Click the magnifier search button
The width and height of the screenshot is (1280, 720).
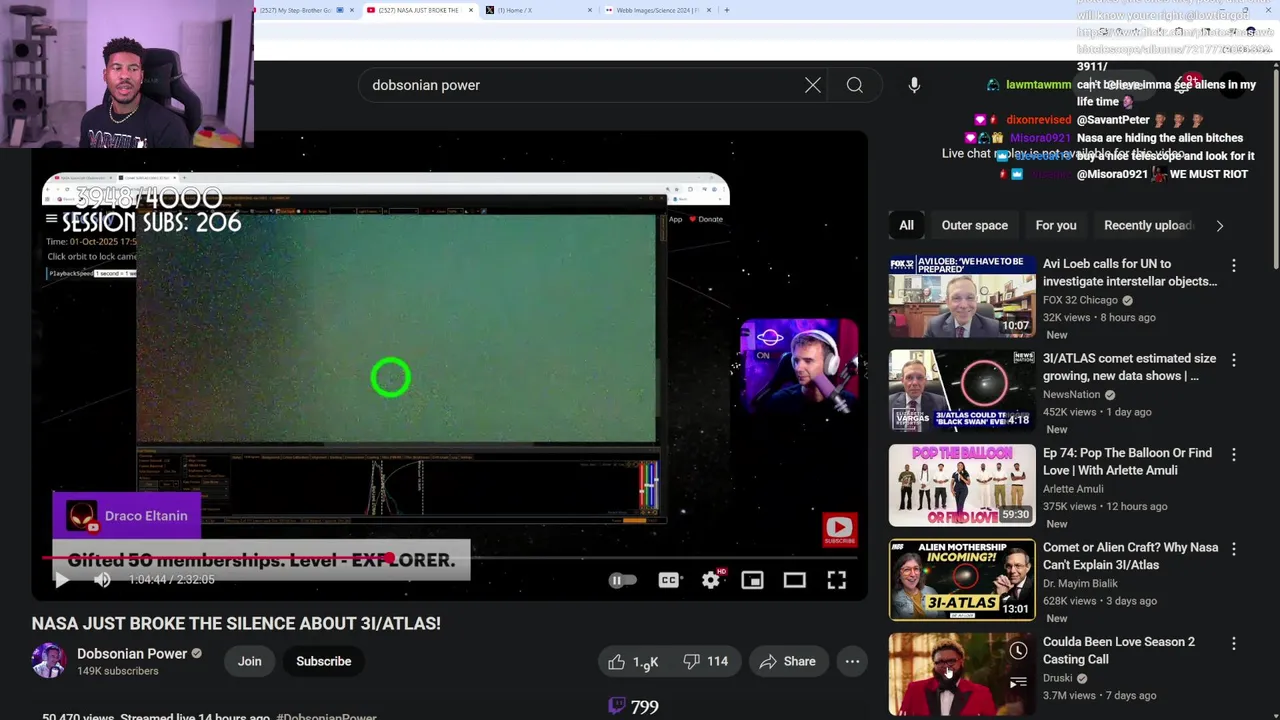click(855, 85)
